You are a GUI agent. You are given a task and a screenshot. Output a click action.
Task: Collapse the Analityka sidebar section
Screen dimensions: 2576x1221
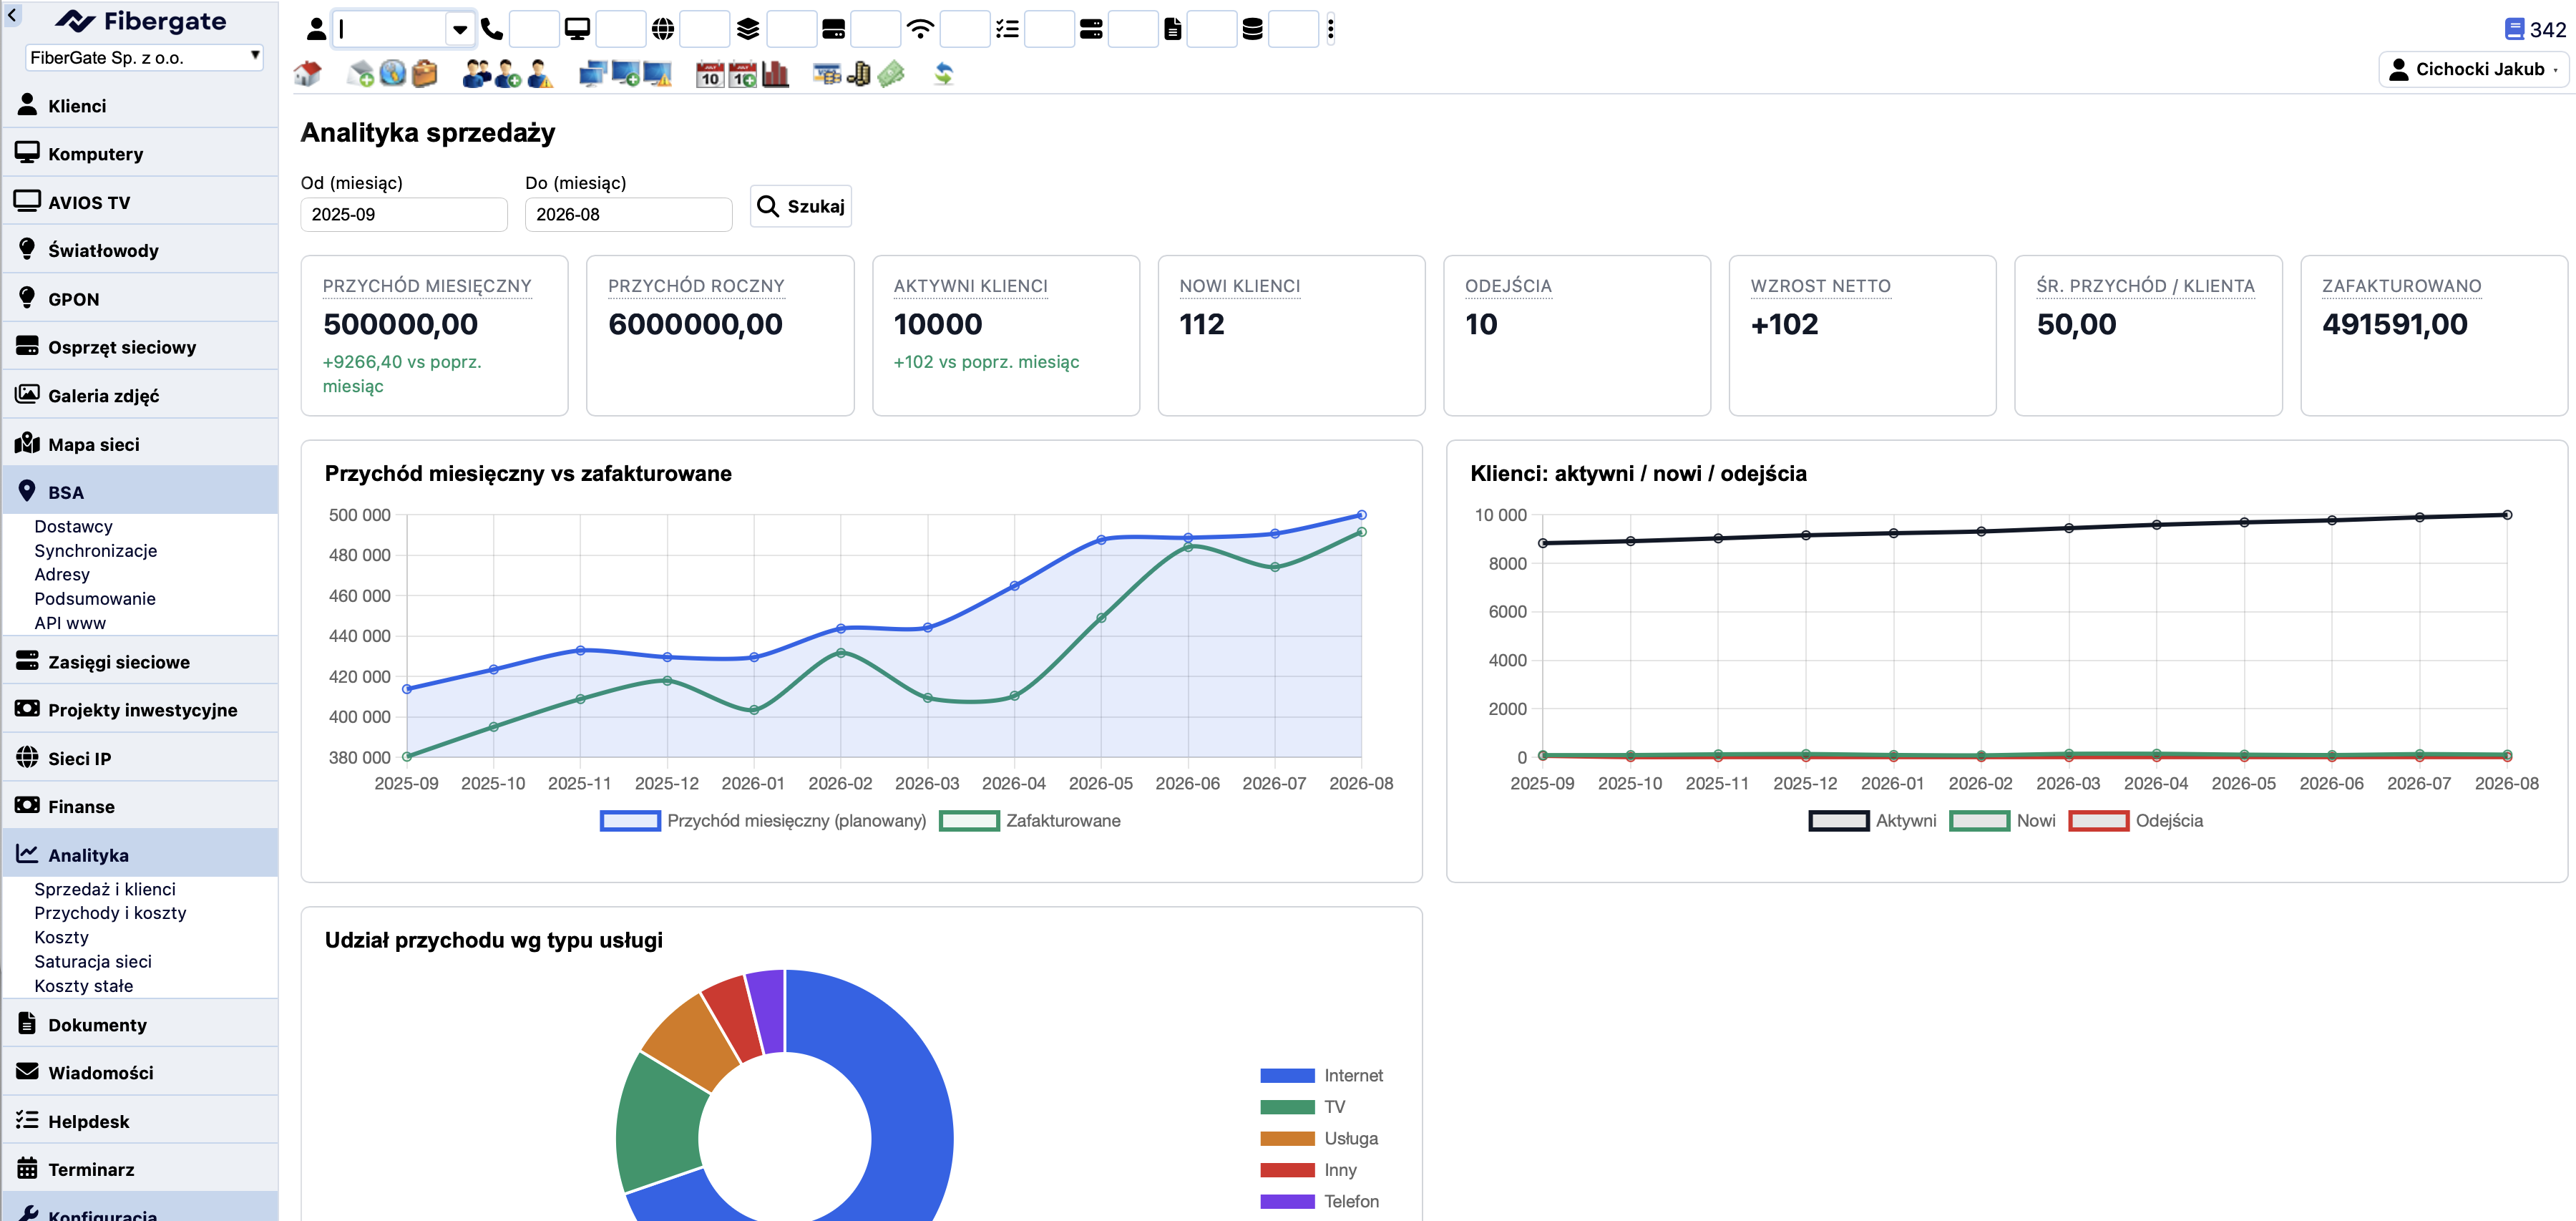coord(140,855)
